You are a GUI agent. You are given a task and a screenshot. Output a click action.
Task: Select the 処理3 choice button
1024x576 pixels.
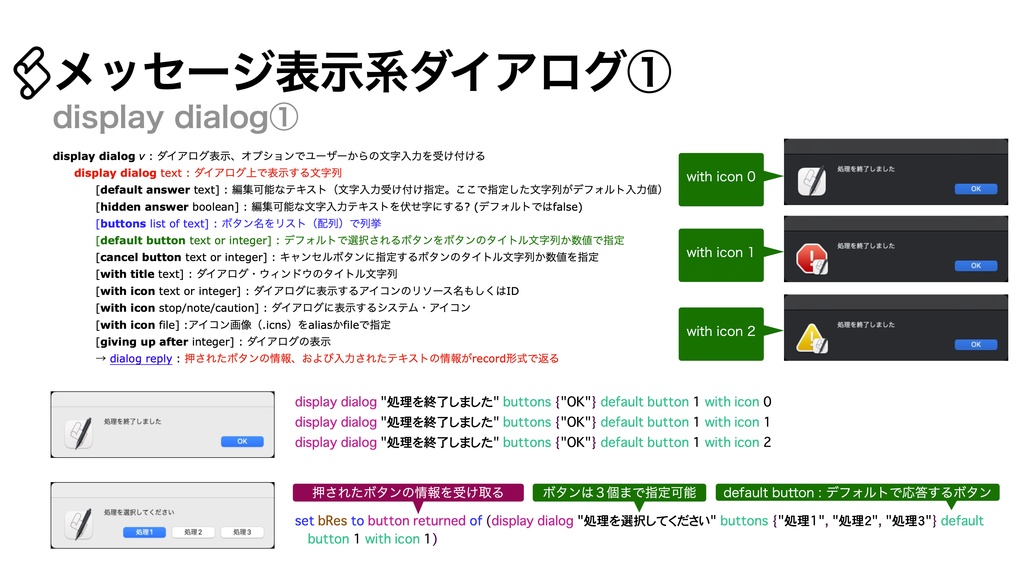[242, 531]
